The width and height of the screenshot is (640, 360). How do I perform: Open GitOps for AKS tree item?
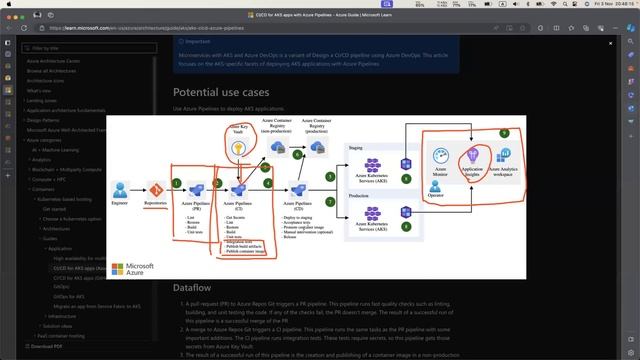pyautogui.click(x=69, y=297)
